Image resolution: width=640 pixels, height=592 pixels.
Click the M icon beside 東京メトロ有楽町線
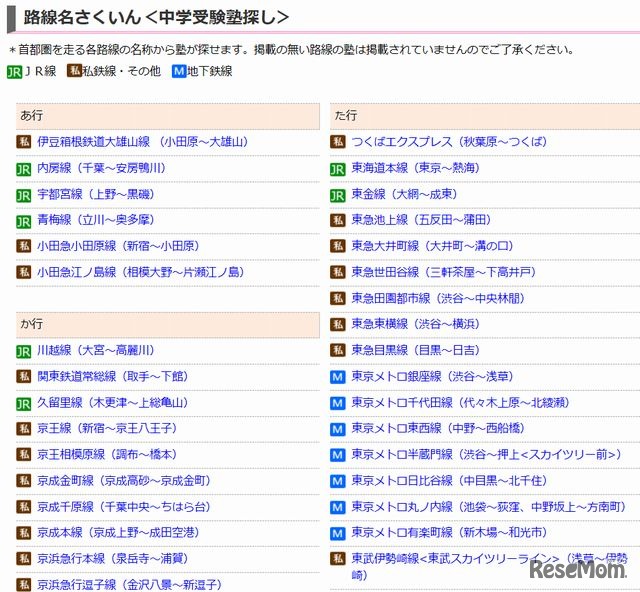click(338, 533)
